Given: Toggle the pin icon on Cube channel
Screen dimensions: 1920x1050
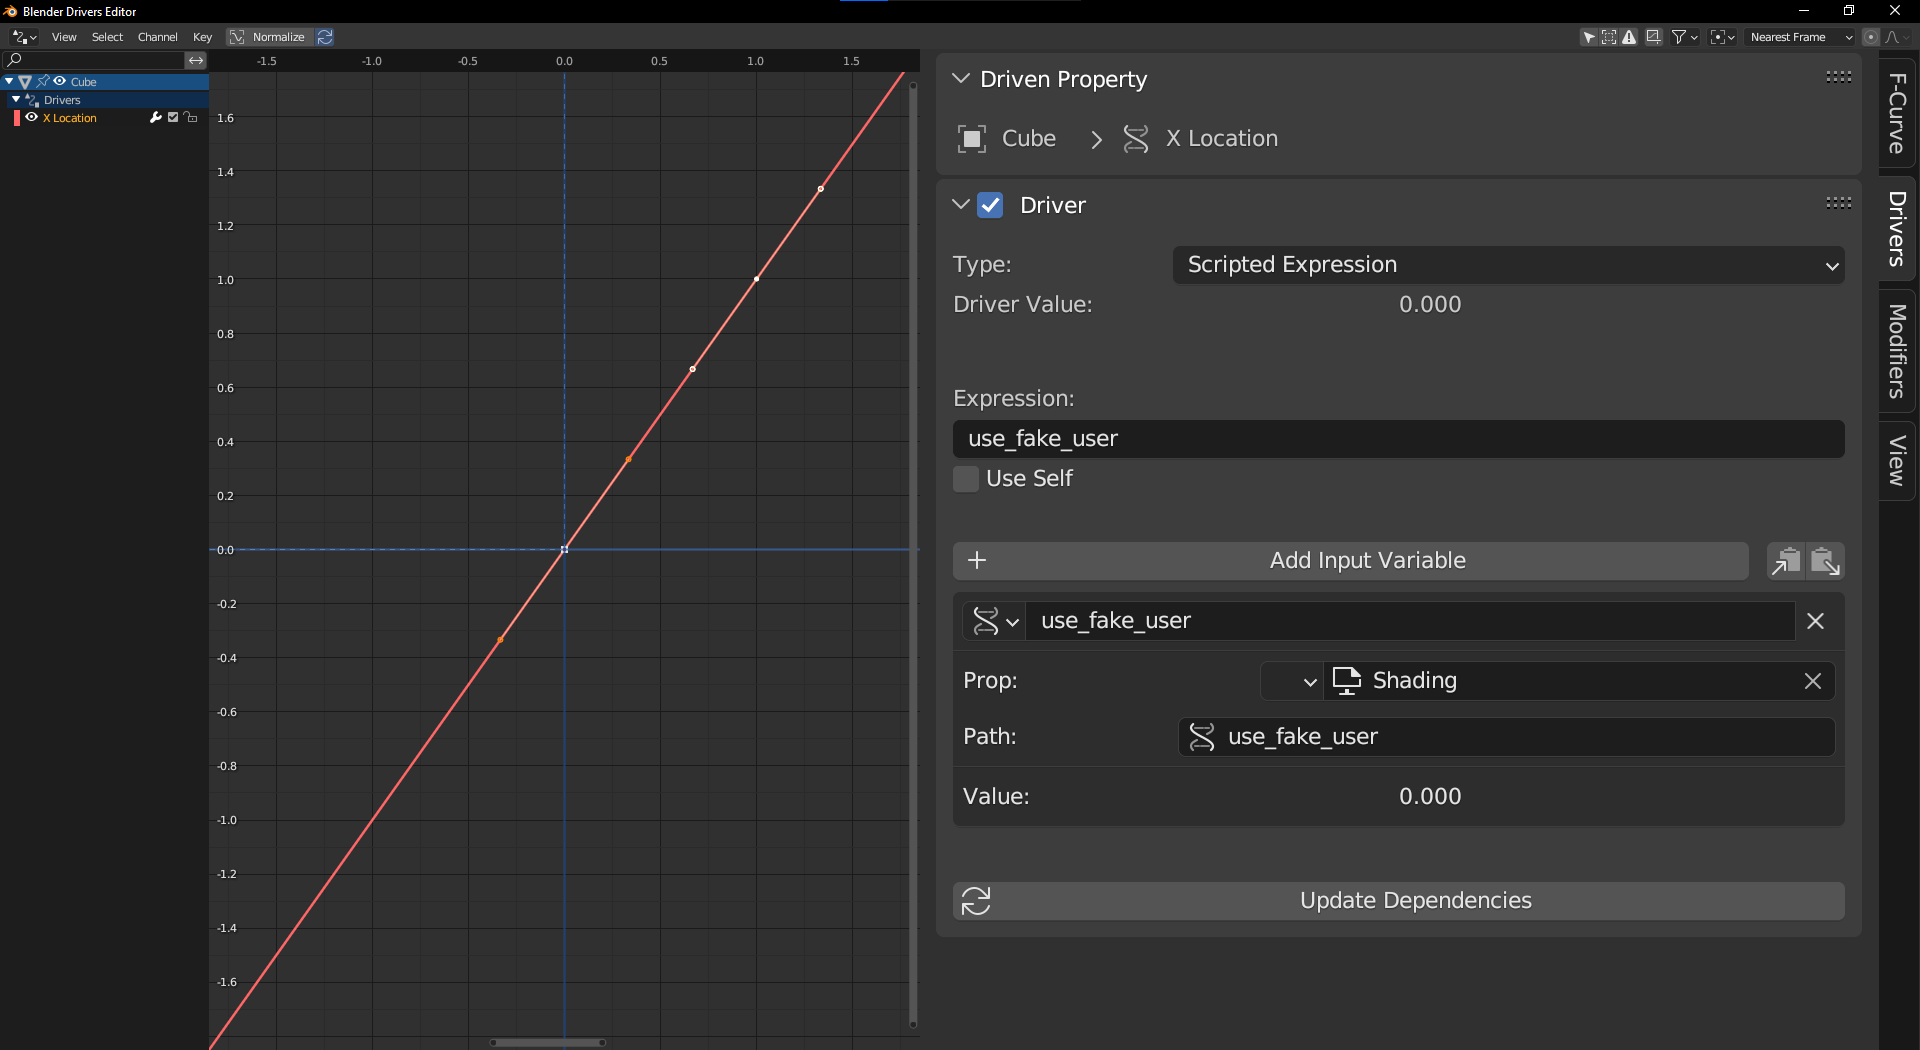Looking at the screenshot, I should pyautogui.click(x=43, y=81).
